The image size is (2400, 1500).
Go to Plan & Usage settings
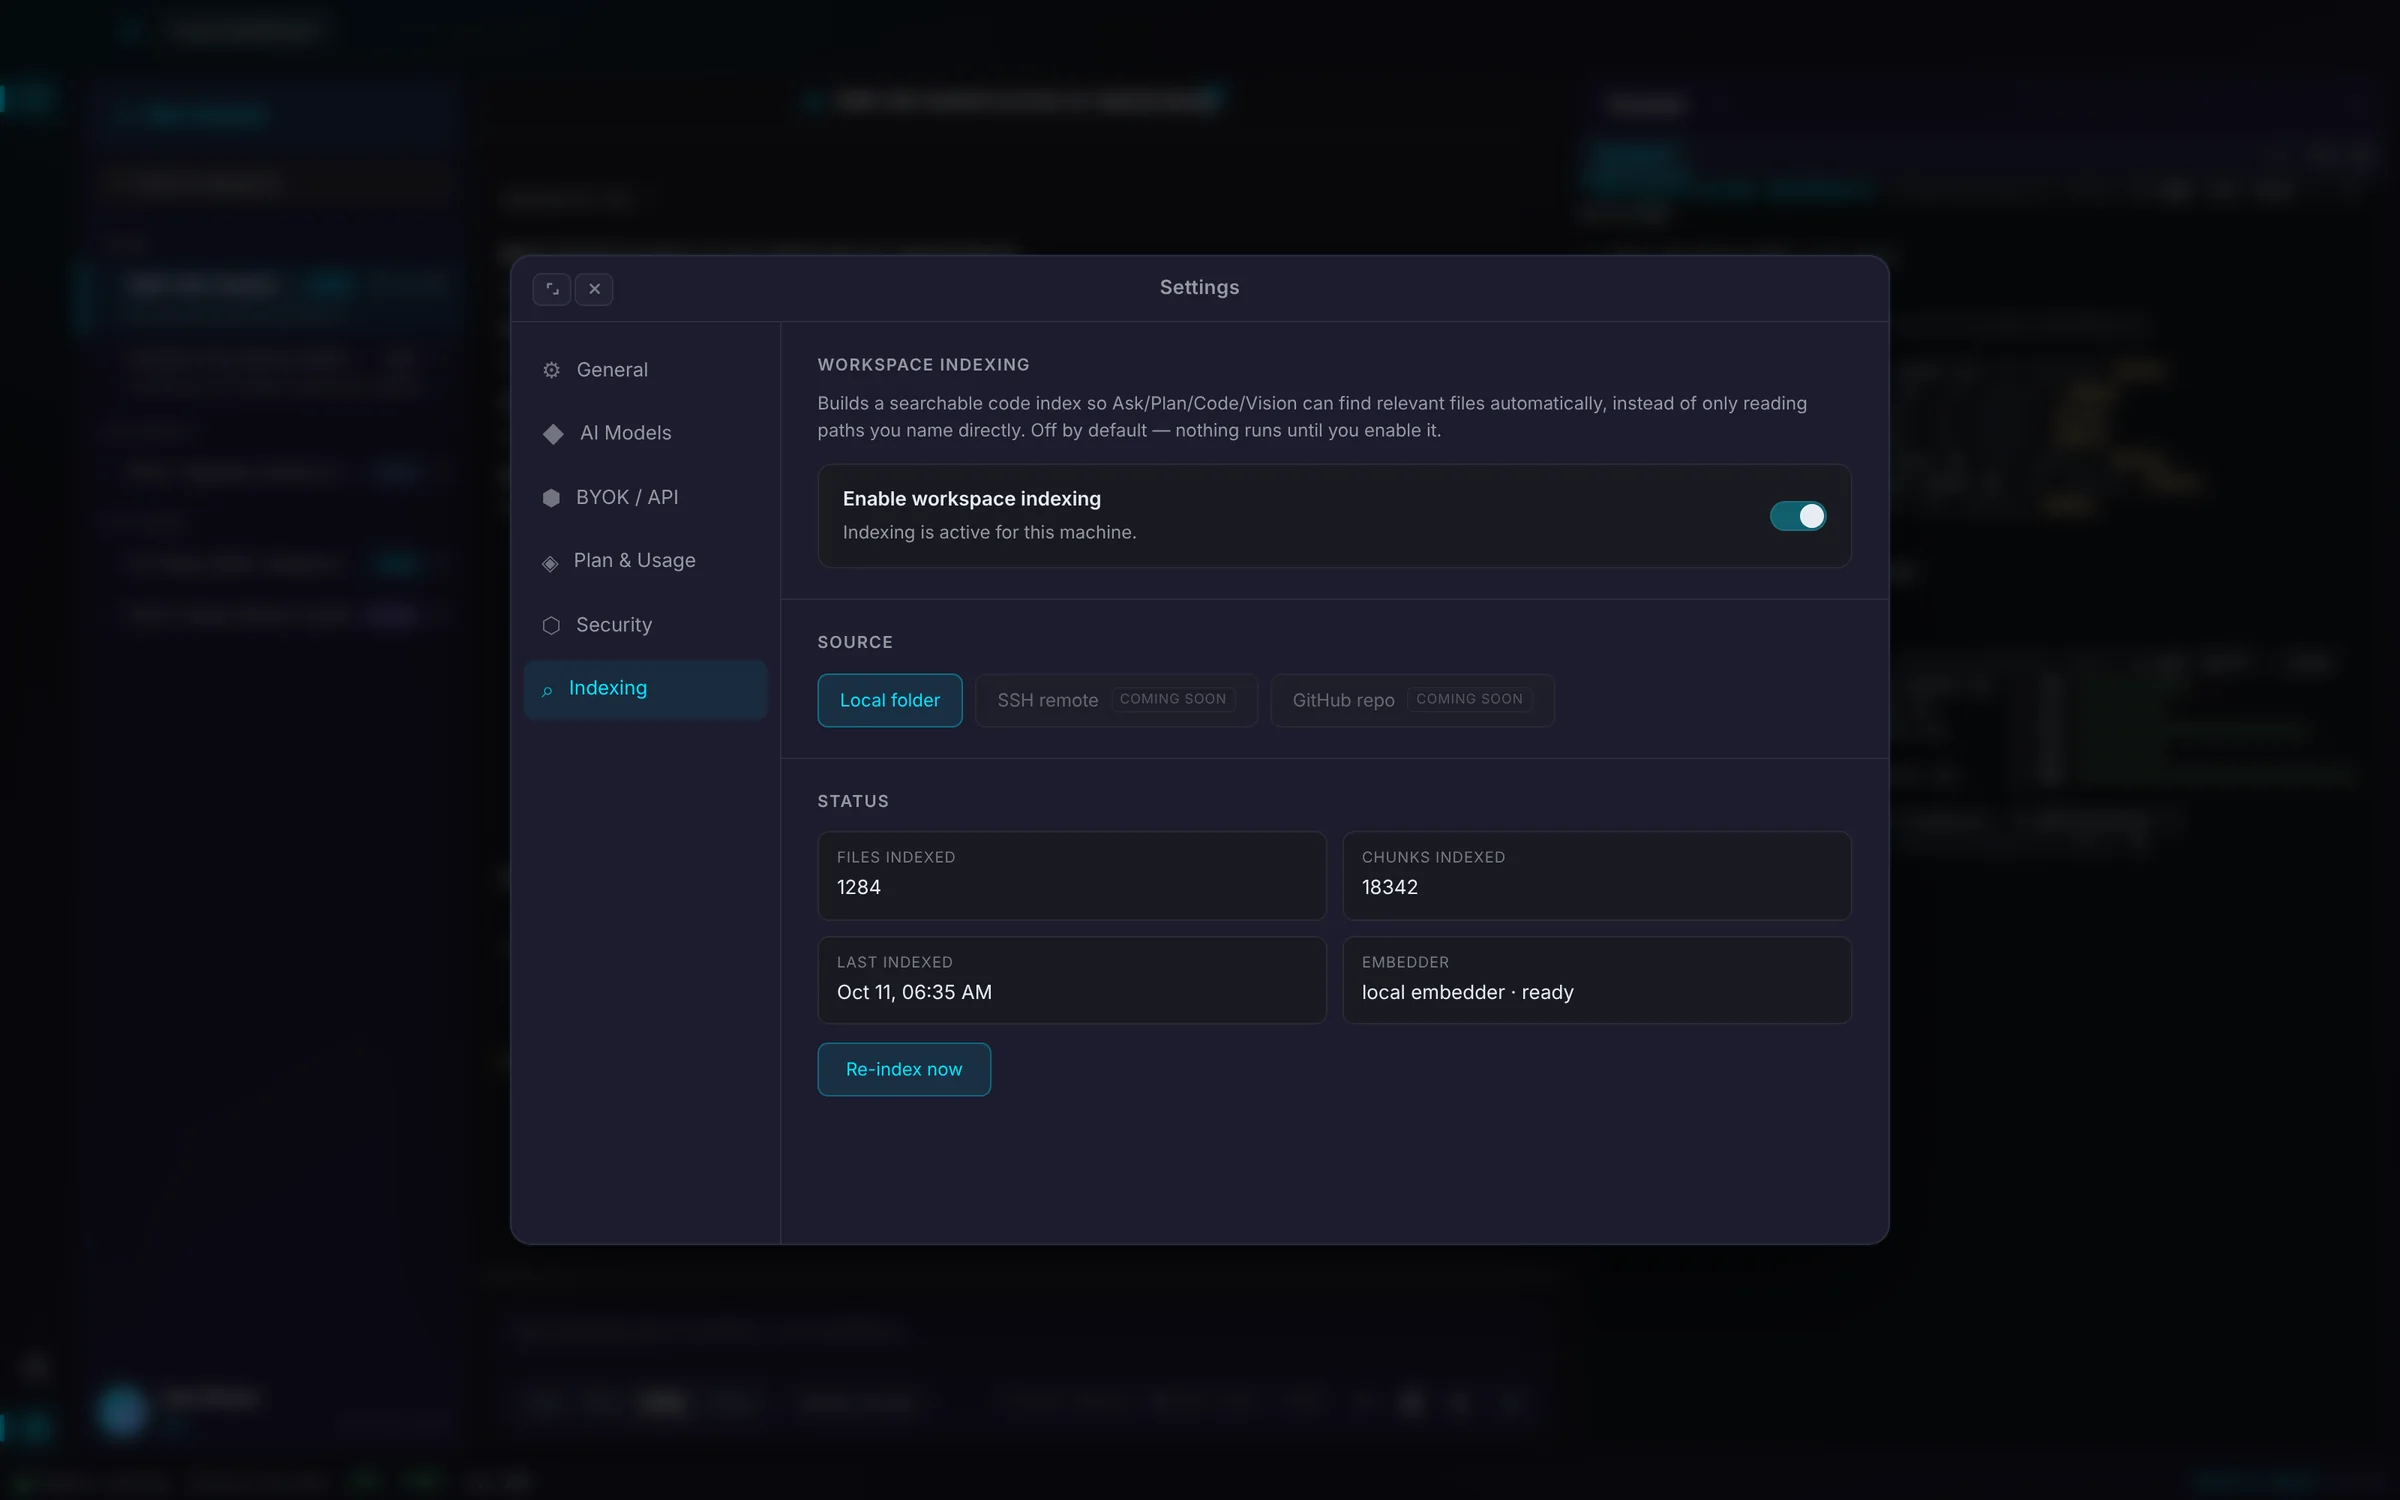(645, 561)
